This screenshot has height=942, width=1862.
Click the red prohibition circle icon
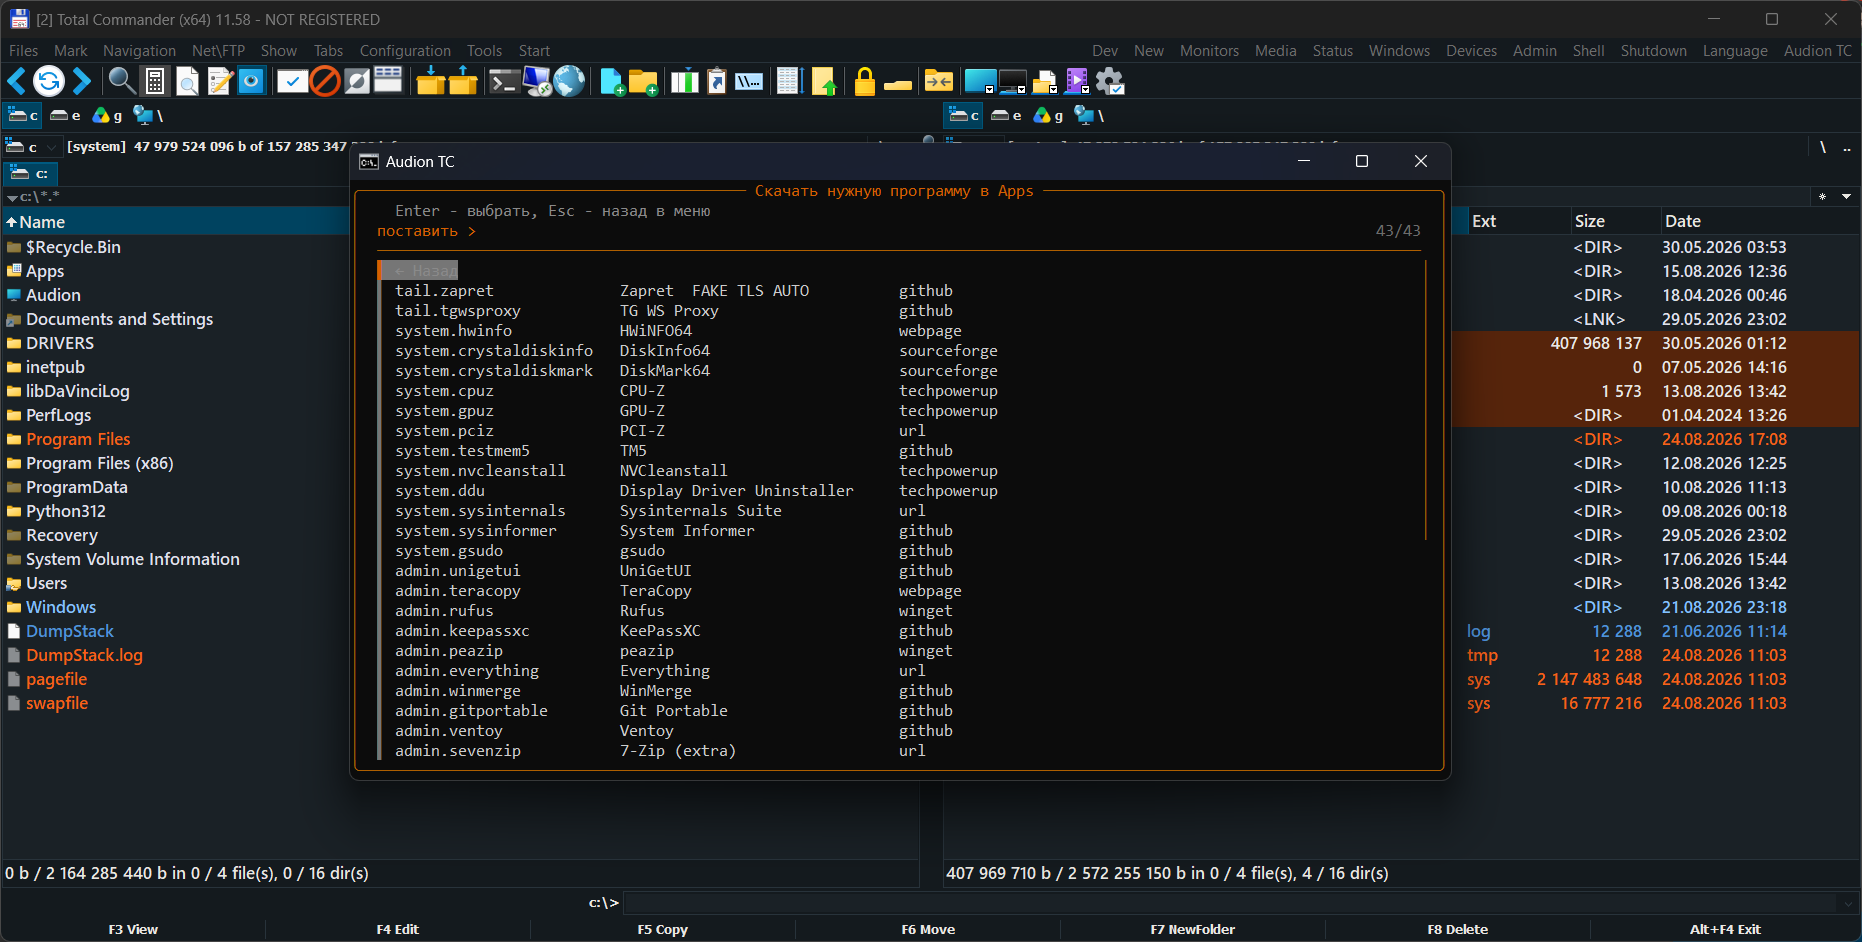(x=325, y=81)
